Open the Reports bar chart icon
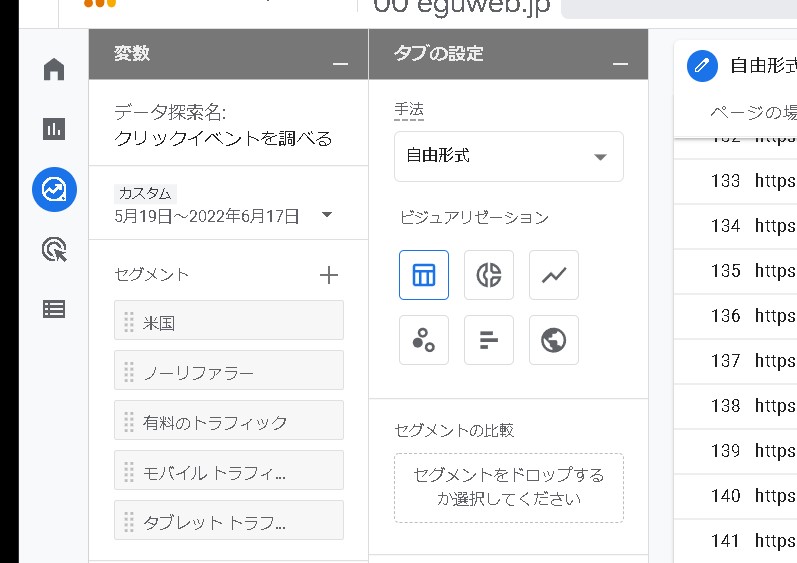This screenshot has width=797, height=563. pos(54,129)
